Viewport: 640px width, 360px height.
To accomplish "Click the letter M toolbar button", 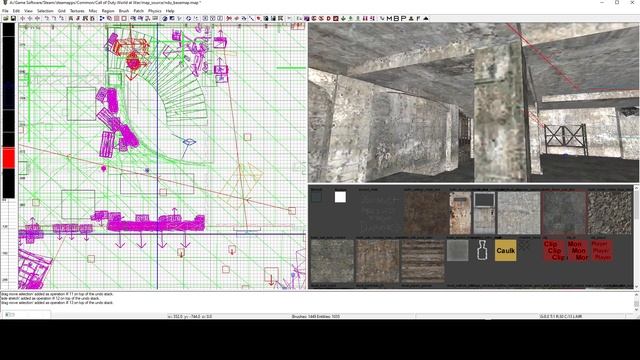I will [389, 18].
